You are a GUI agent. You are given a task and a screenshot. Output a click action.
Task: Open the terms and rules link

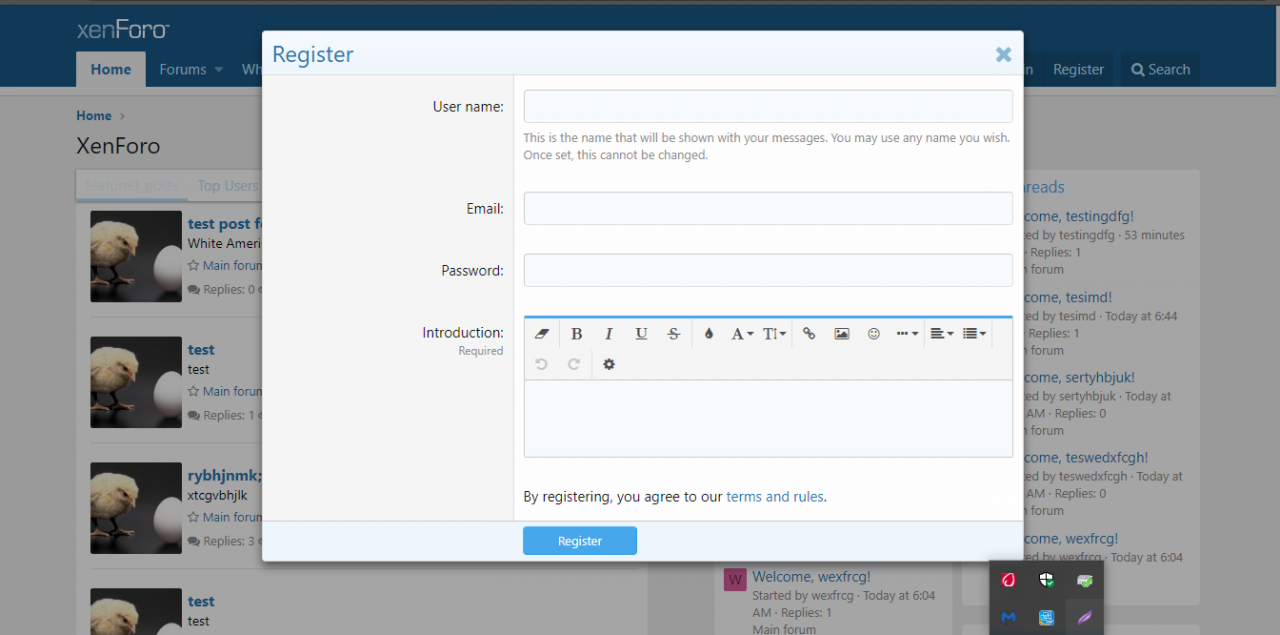[775, 497]
